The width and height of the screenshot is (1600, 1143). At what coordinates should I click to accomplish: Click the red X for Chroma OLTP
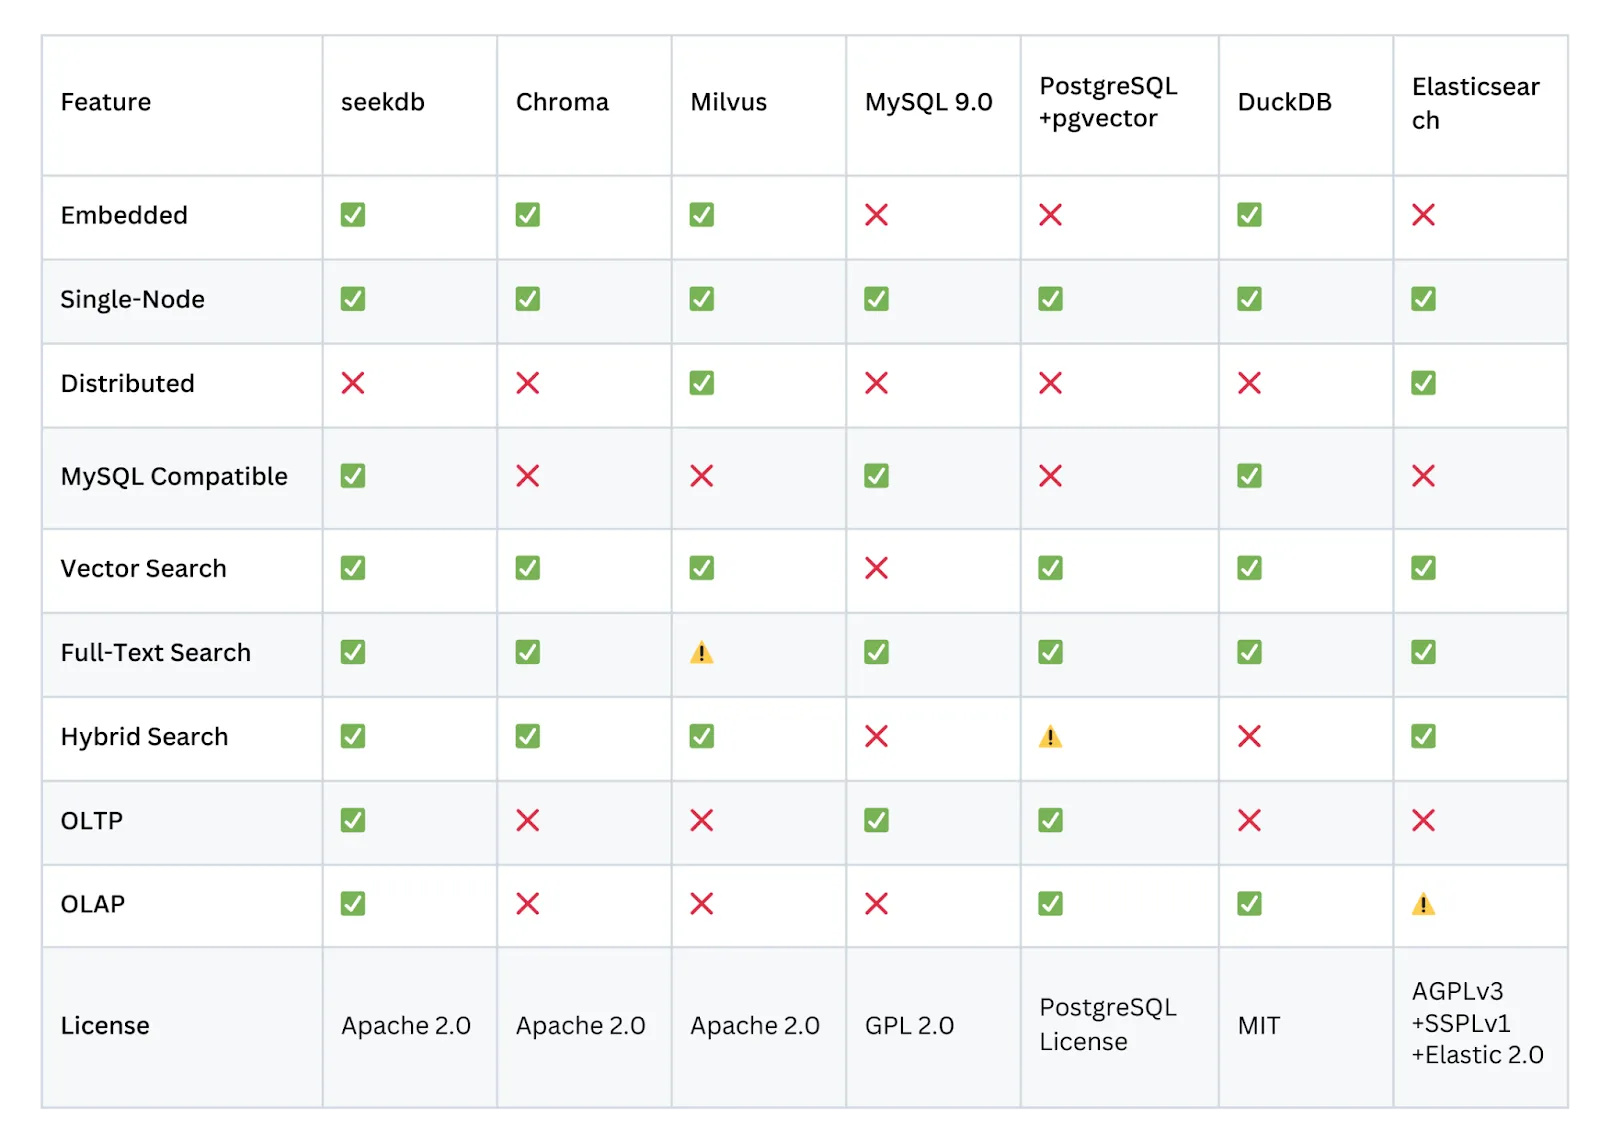(528, 821)
